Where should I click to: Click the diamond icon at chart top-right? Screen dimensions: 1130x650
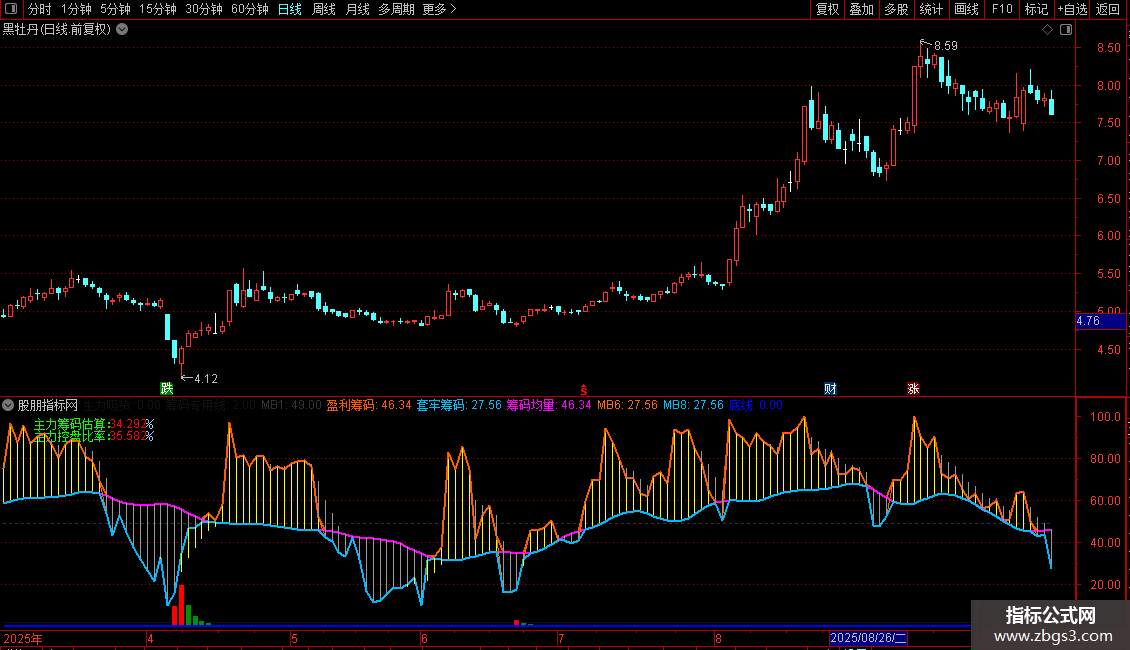[1047, 30]
